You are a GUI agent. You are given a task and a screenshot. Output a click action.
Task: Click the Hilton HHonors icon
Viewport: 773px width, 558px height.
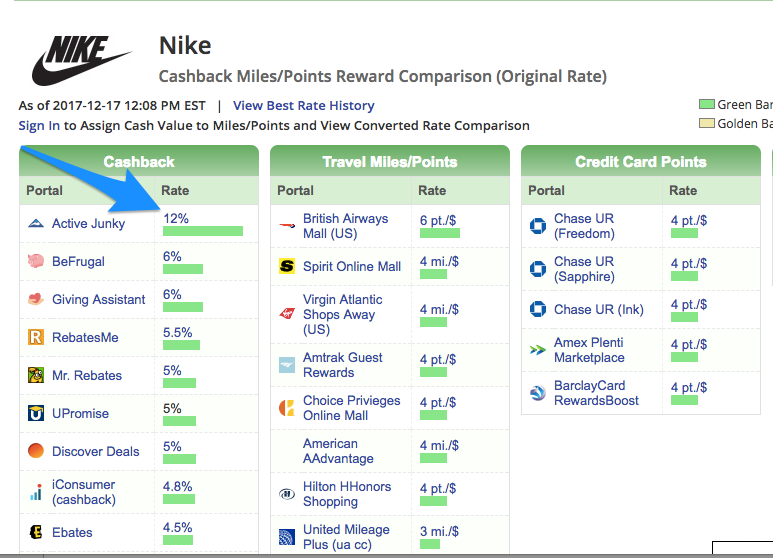pyautogui.click(x=287, y=493)
